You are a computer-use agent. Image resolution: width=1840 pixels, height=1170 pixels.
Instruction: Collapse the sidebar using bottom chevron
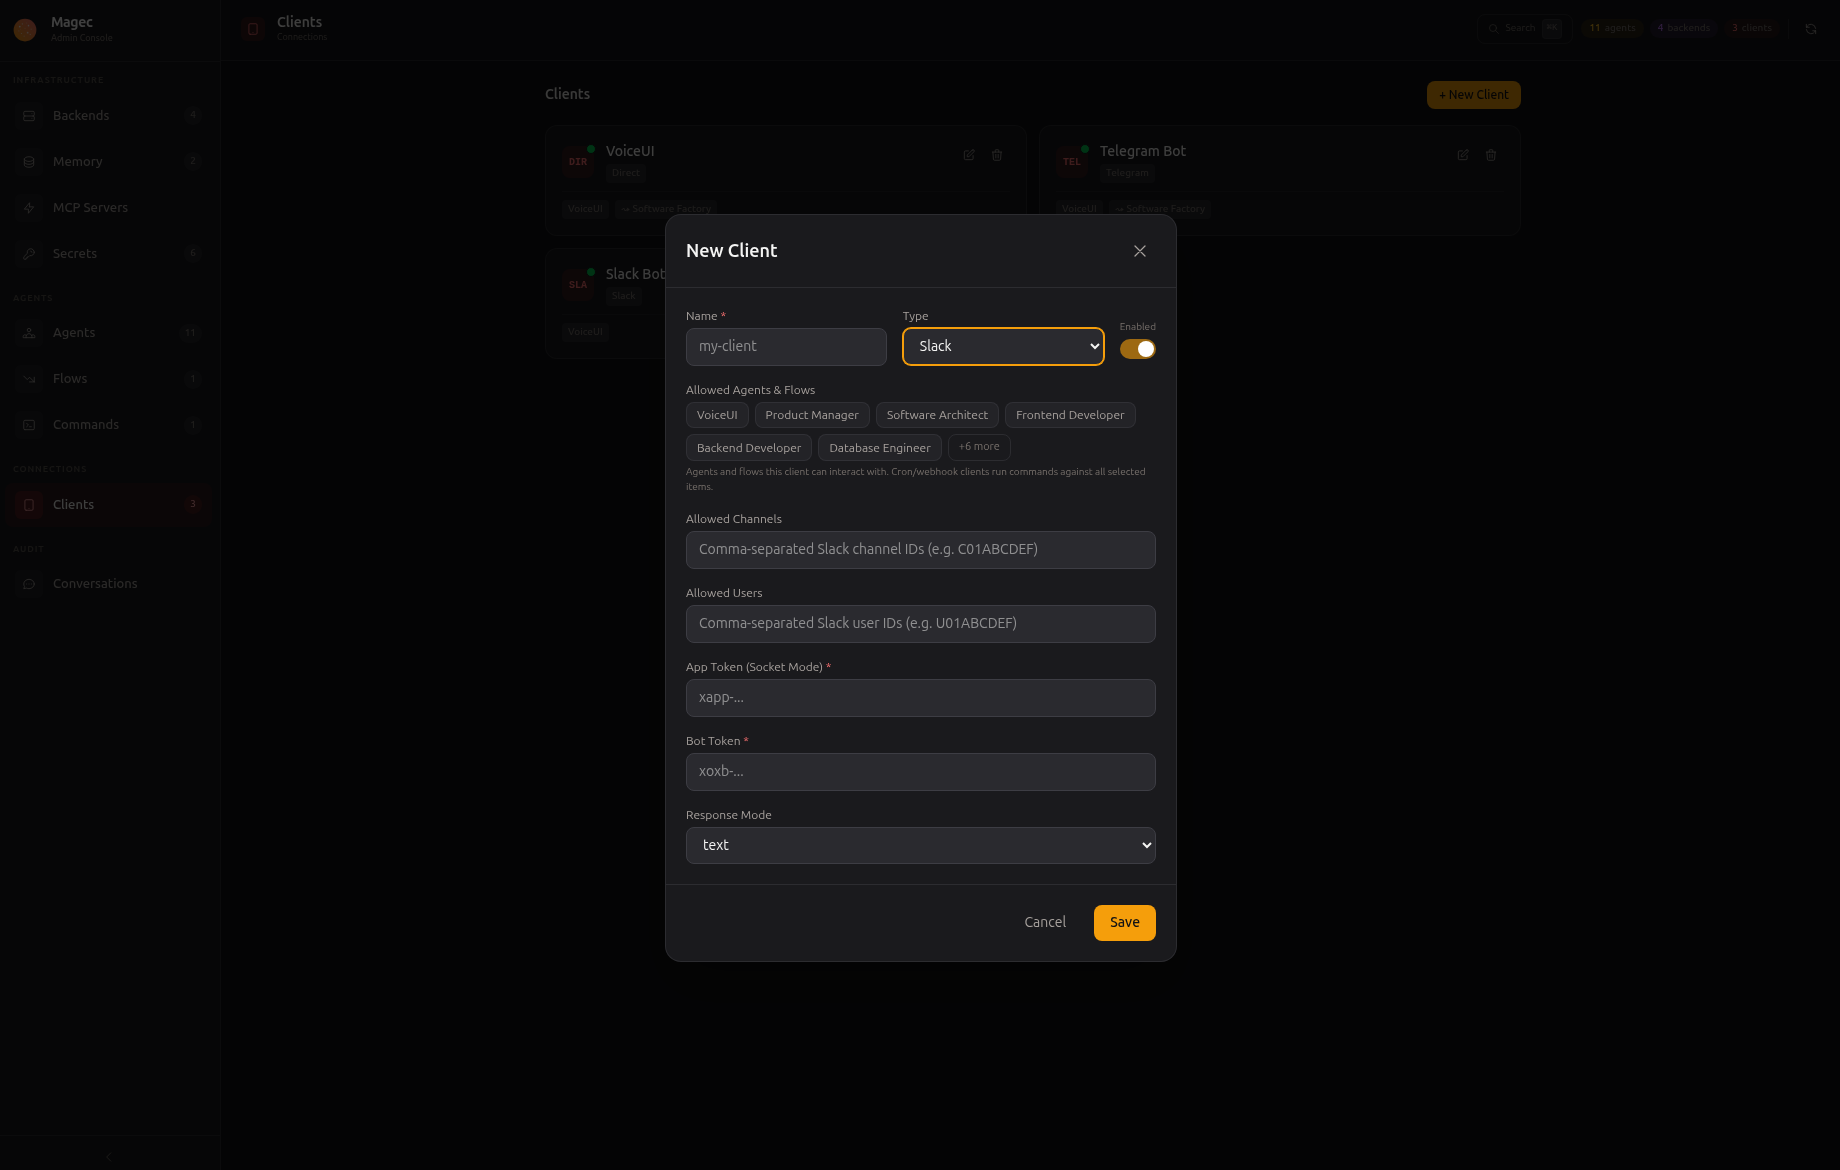109,1157
